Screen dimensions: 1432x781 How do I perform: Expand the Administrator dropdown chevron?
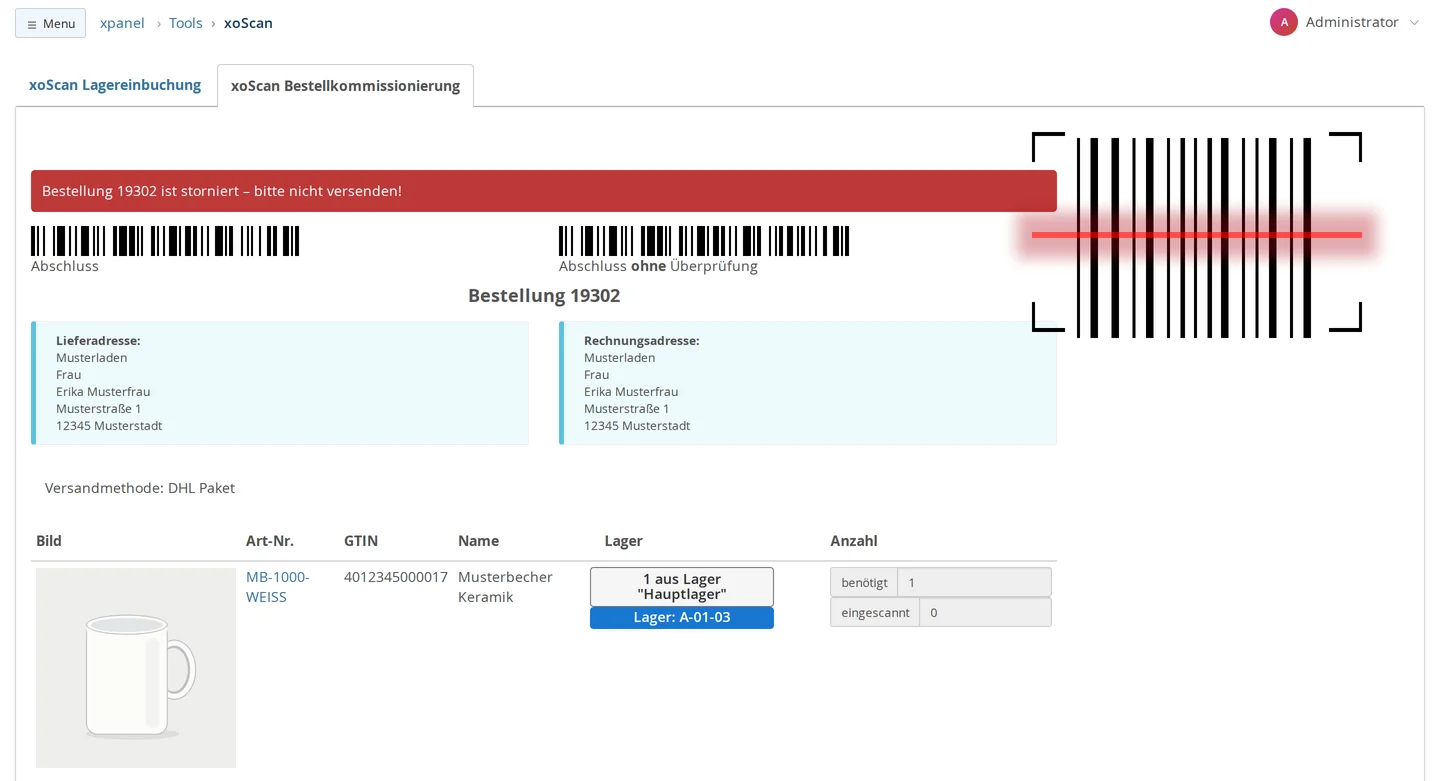pos(1414,23)
